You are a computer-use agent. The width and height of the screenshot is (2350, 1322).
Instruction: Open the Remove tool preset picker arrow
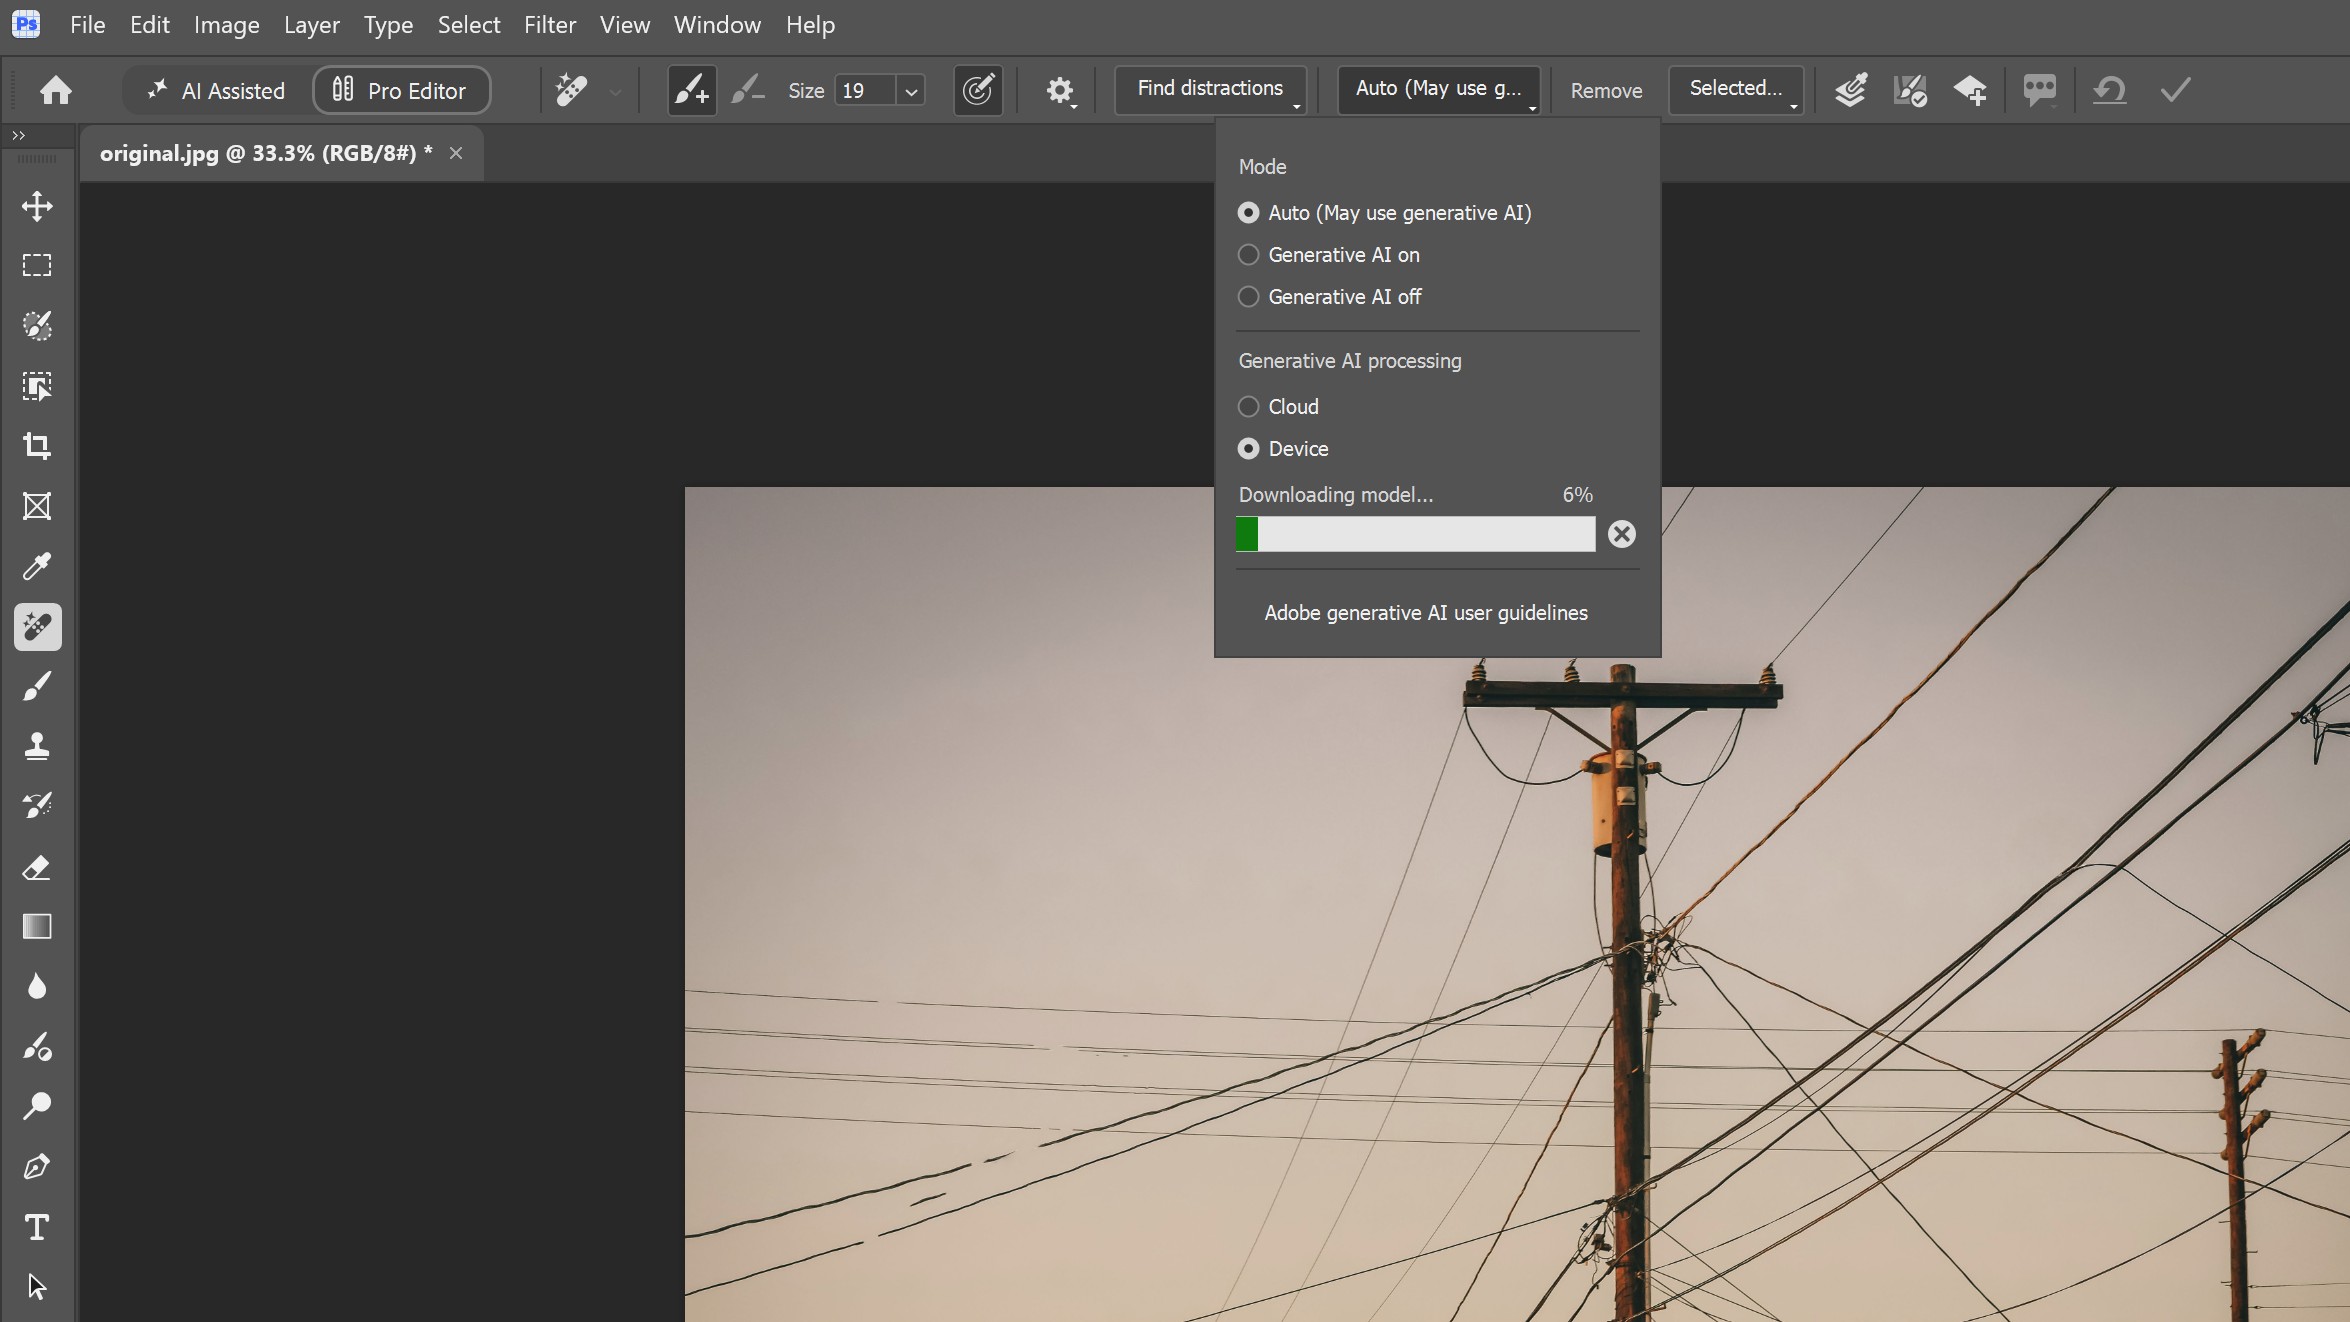[616, 91]
